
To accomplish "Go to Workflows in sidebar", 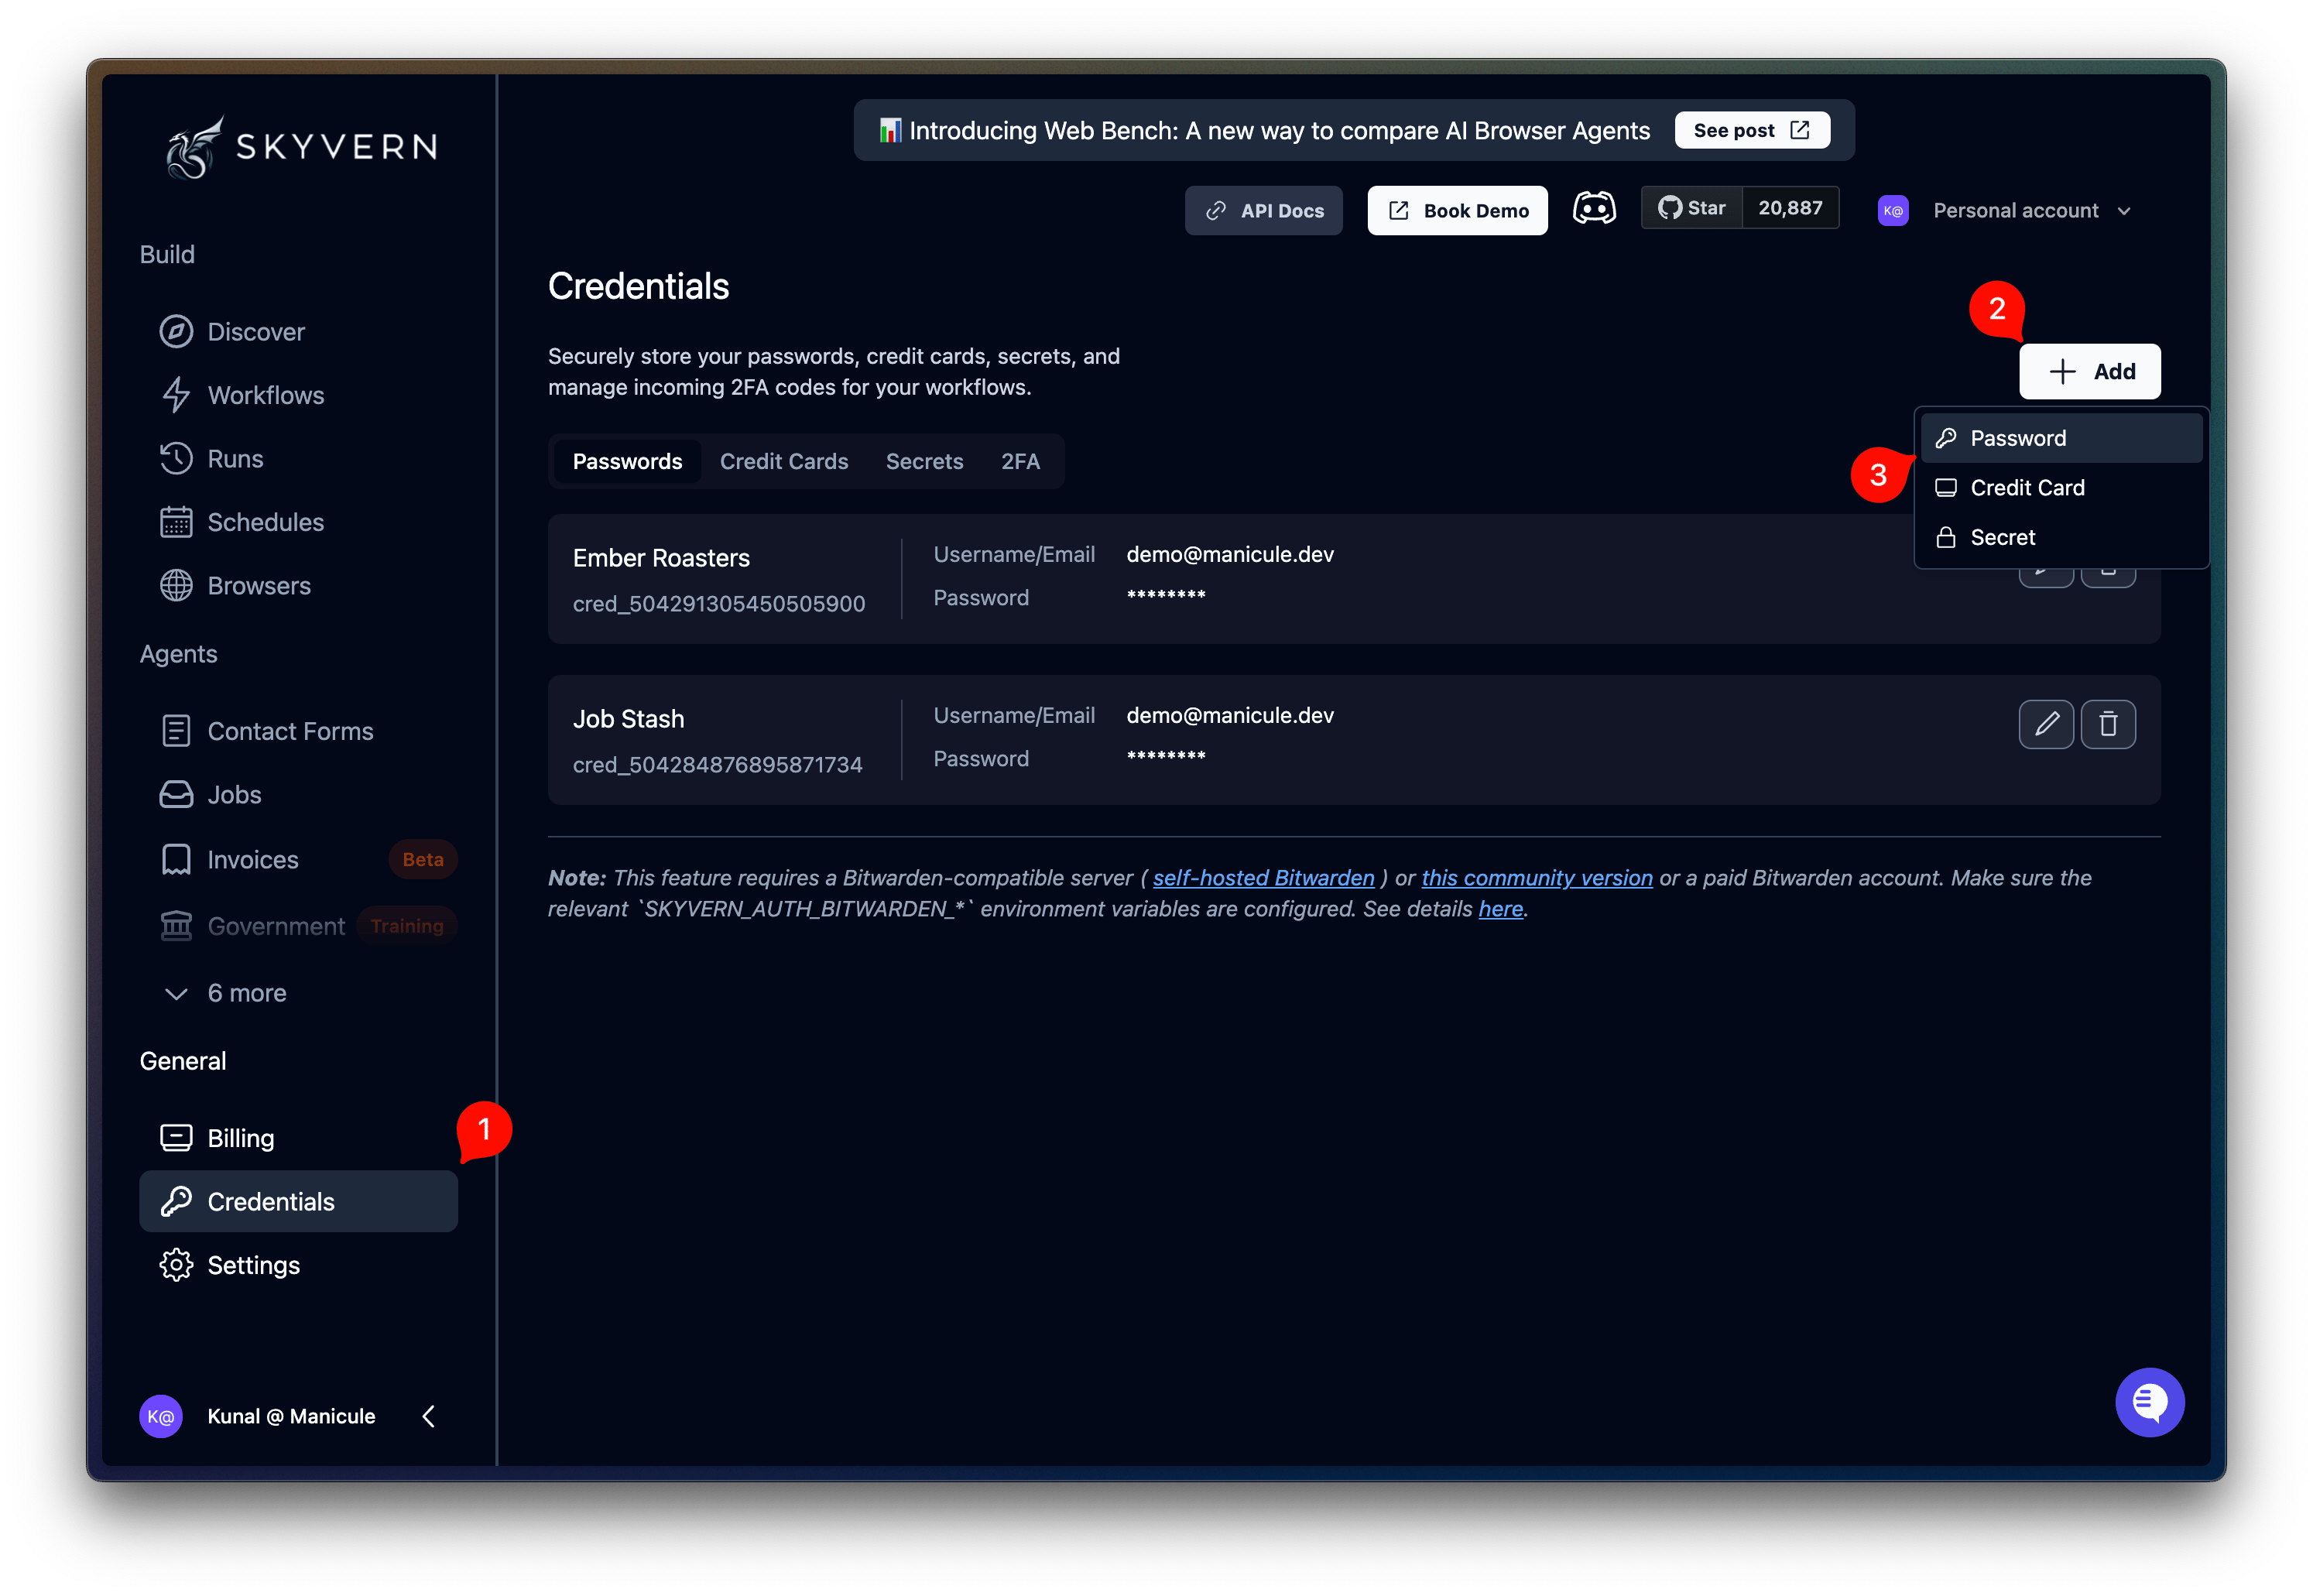I will click(298, 395).
